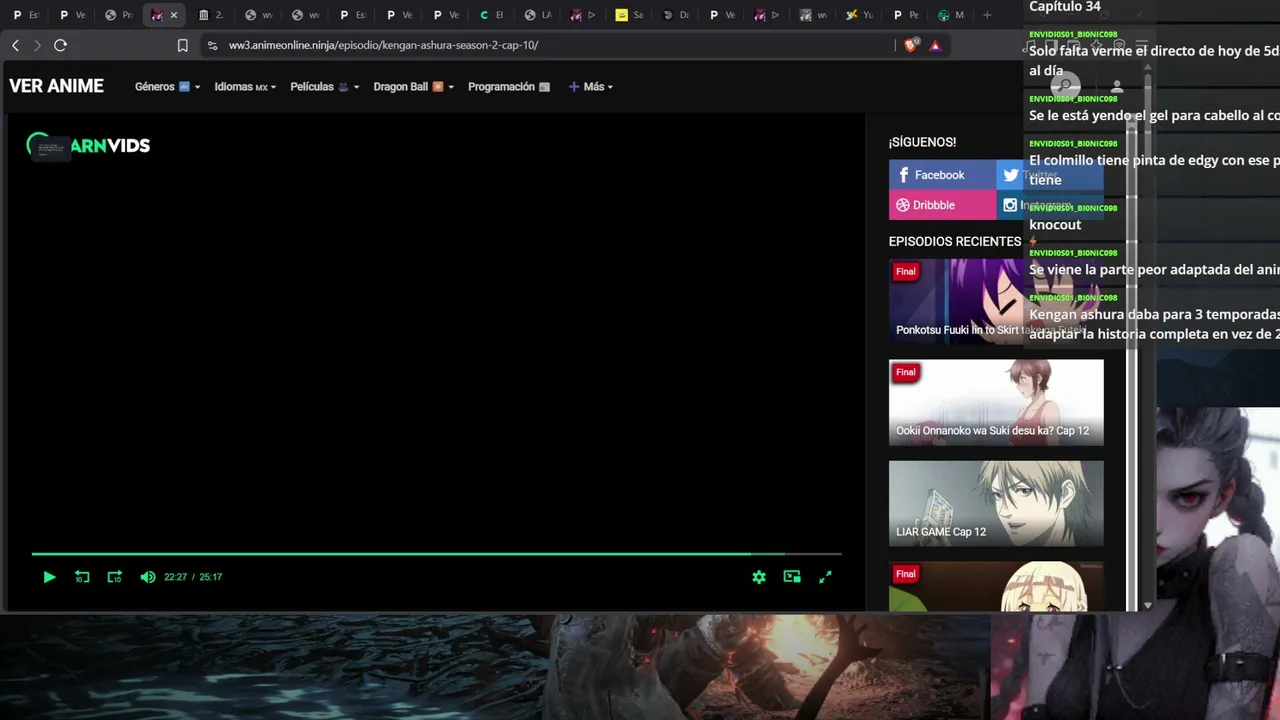Click the EPISODIOS RECIENTES heading
Screen dimensions: 1280x720
click(955, 241)
